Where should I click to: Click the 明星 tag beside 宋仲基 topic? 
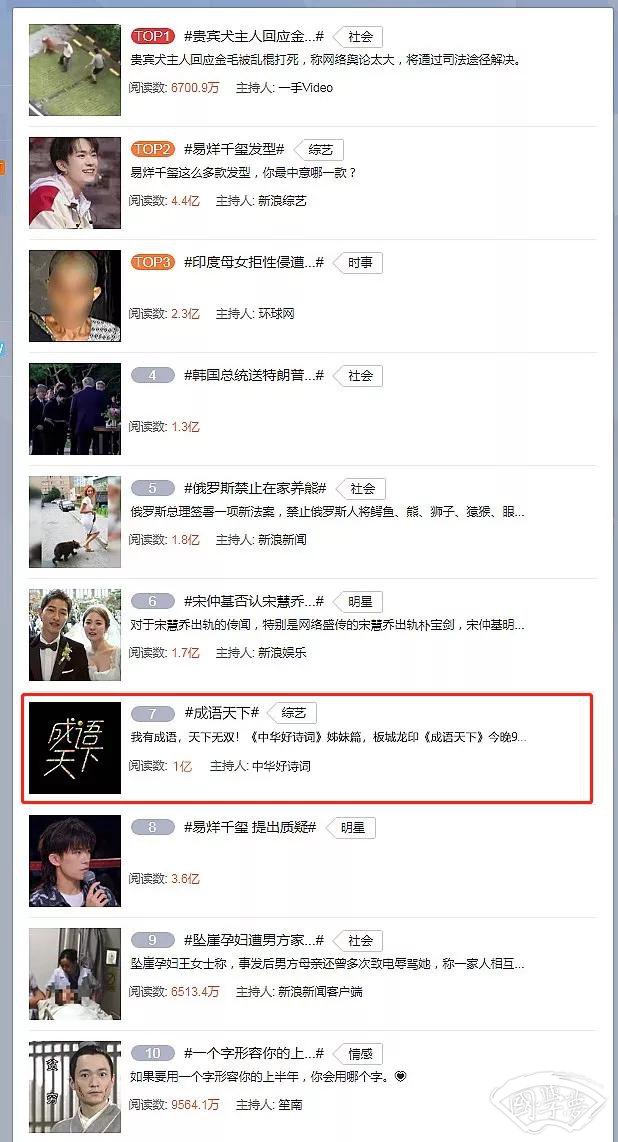tap(360, 602)
